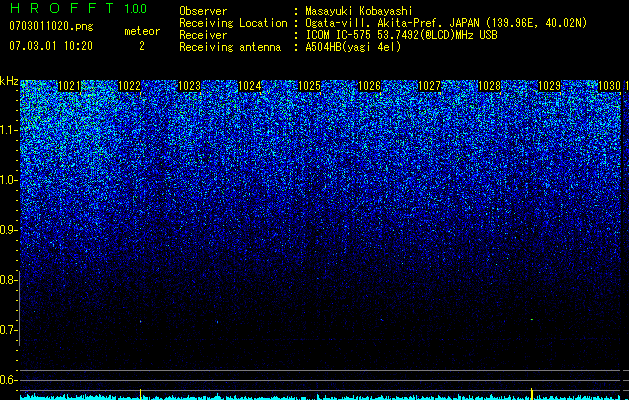Click time marker 1022
This screenshot has width=629, height=400.
[x=130, y=86]
